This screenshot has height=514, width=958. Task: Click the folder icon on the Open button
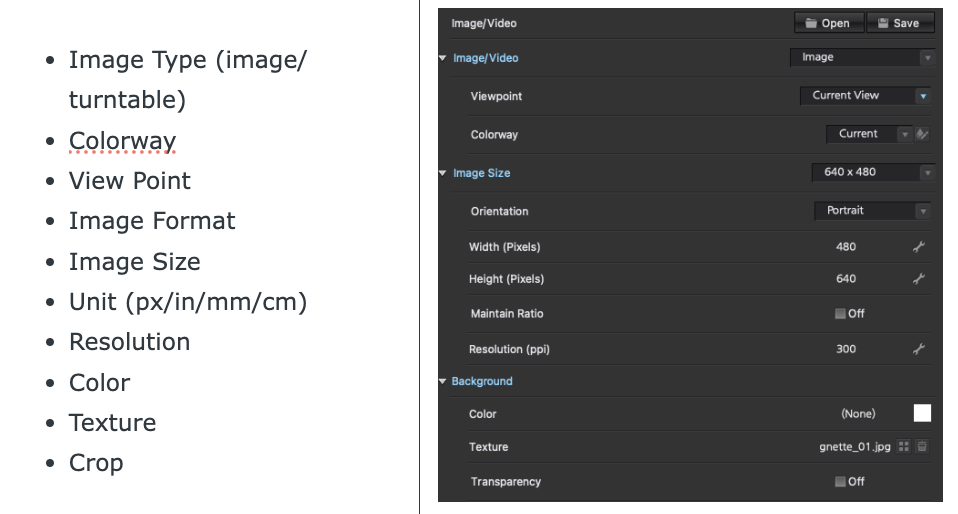811,23
